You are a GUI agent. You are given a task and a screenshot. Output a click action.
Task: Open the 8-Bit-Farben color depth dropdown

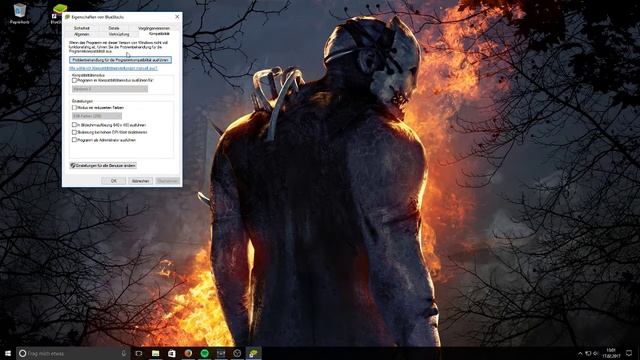97,116
